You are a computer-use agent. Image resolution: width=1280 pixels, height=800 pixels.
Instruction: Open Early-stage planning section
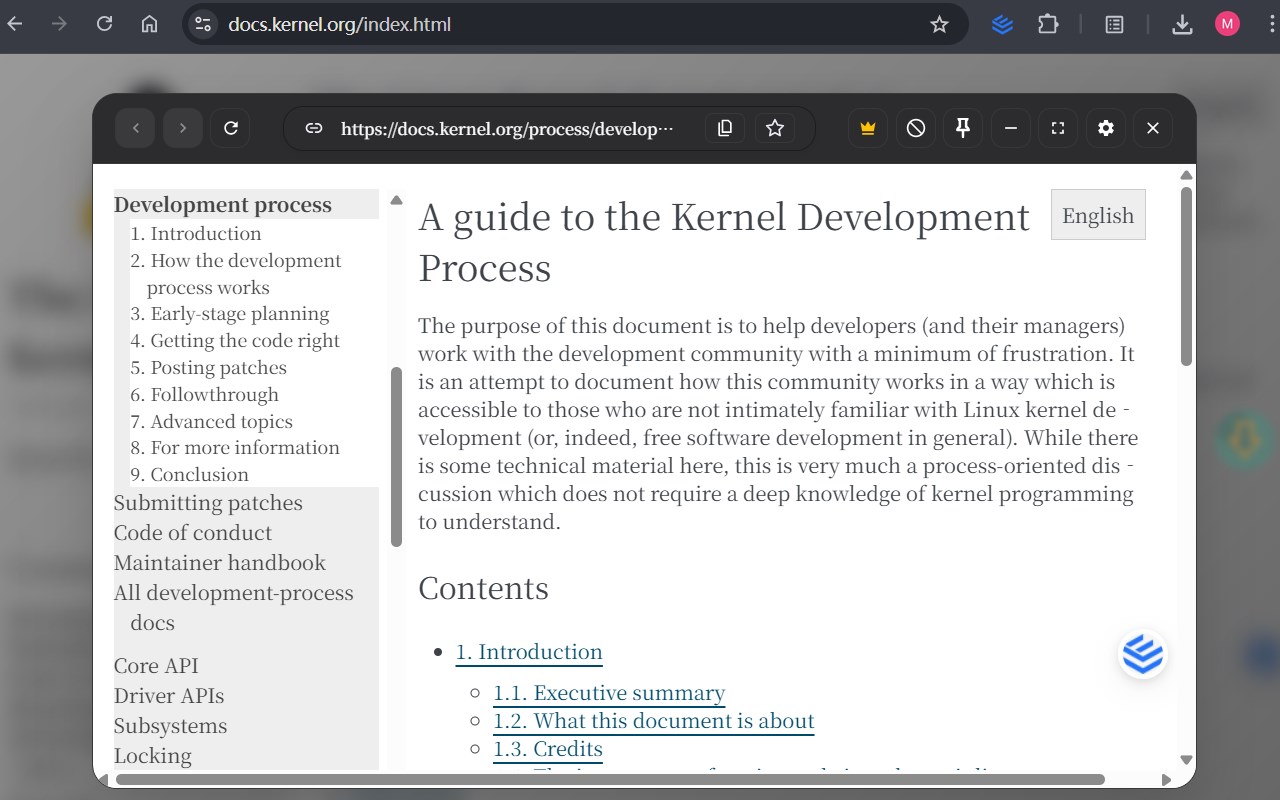pyautogui.click(x=230, y=314)
